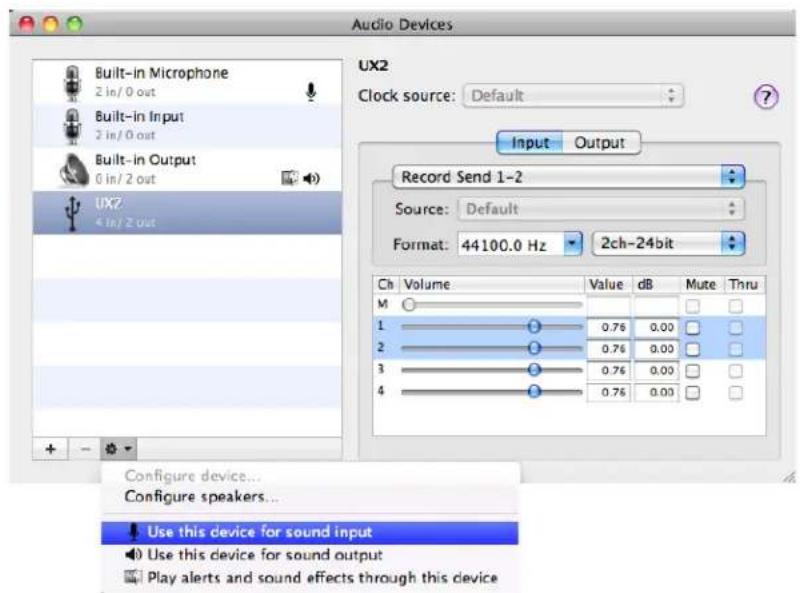This screenshot has height=593, width=800.
Task: Select UX2 4 in/2 out device row
Action: 187,213
